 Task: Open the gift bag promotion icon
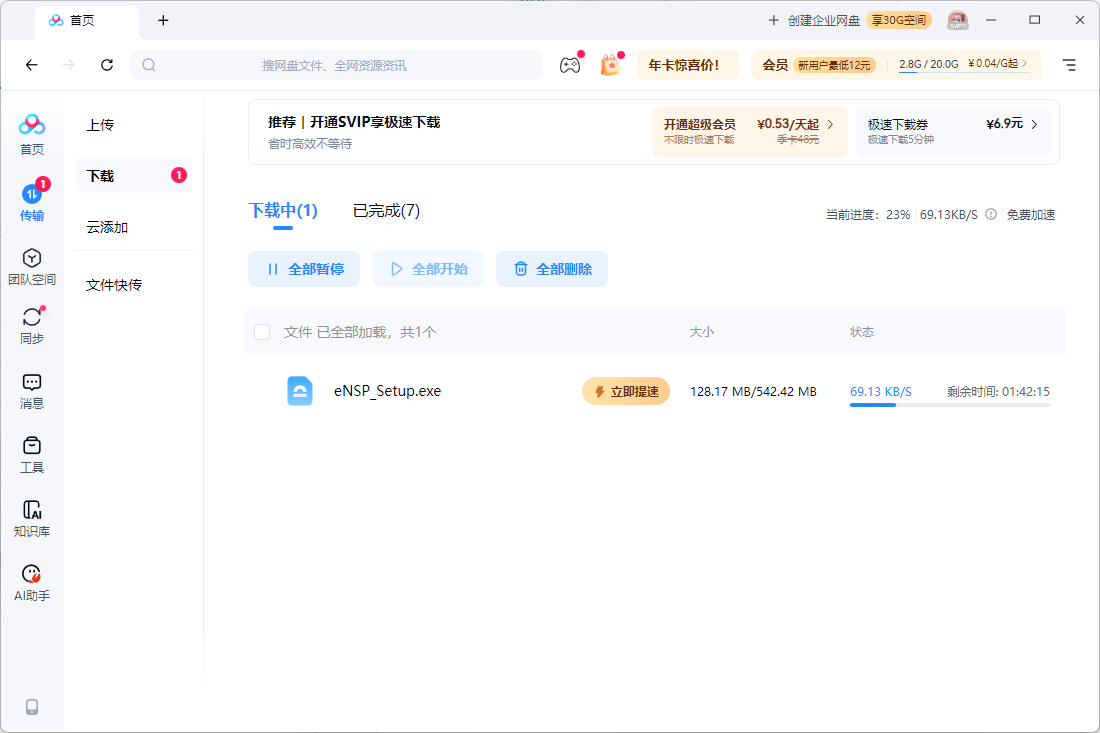coord(610,65)
